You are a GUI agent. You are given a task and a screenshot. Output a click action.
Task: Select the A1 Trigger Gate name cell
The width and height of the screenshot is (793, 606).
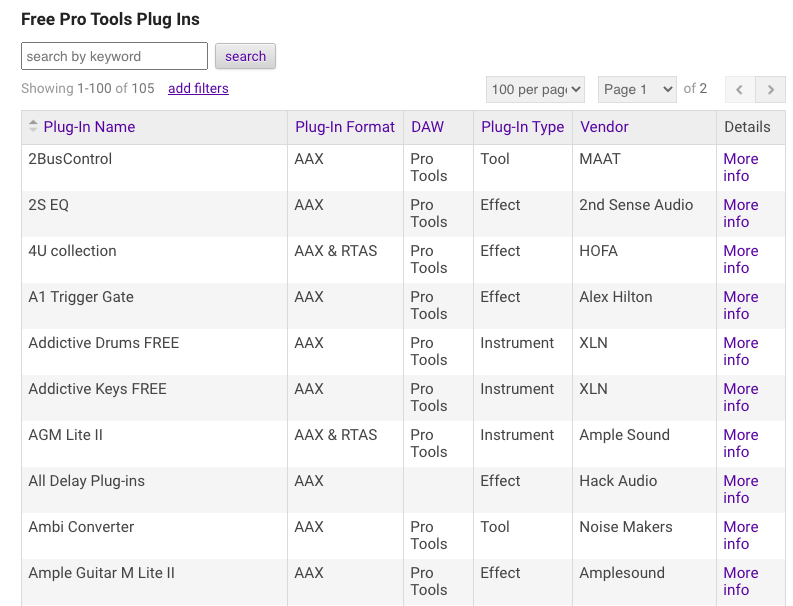pyautogui.click(x=154, y=306)
